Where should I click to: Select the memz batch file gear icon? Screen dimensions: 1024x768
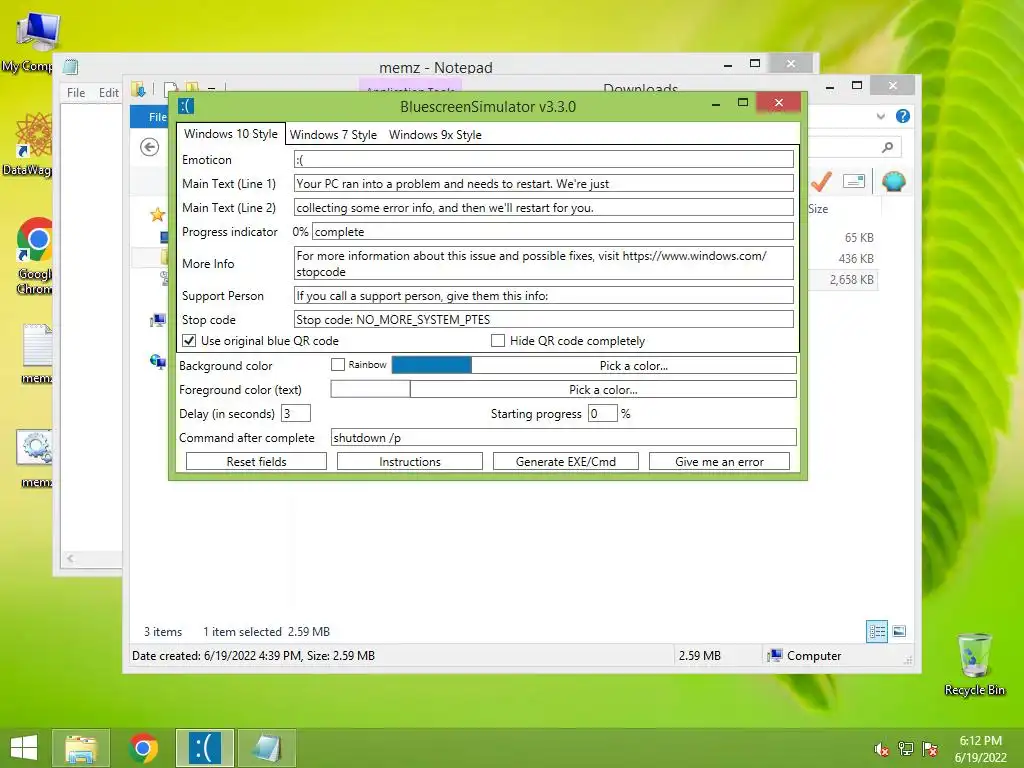(35, 458)
